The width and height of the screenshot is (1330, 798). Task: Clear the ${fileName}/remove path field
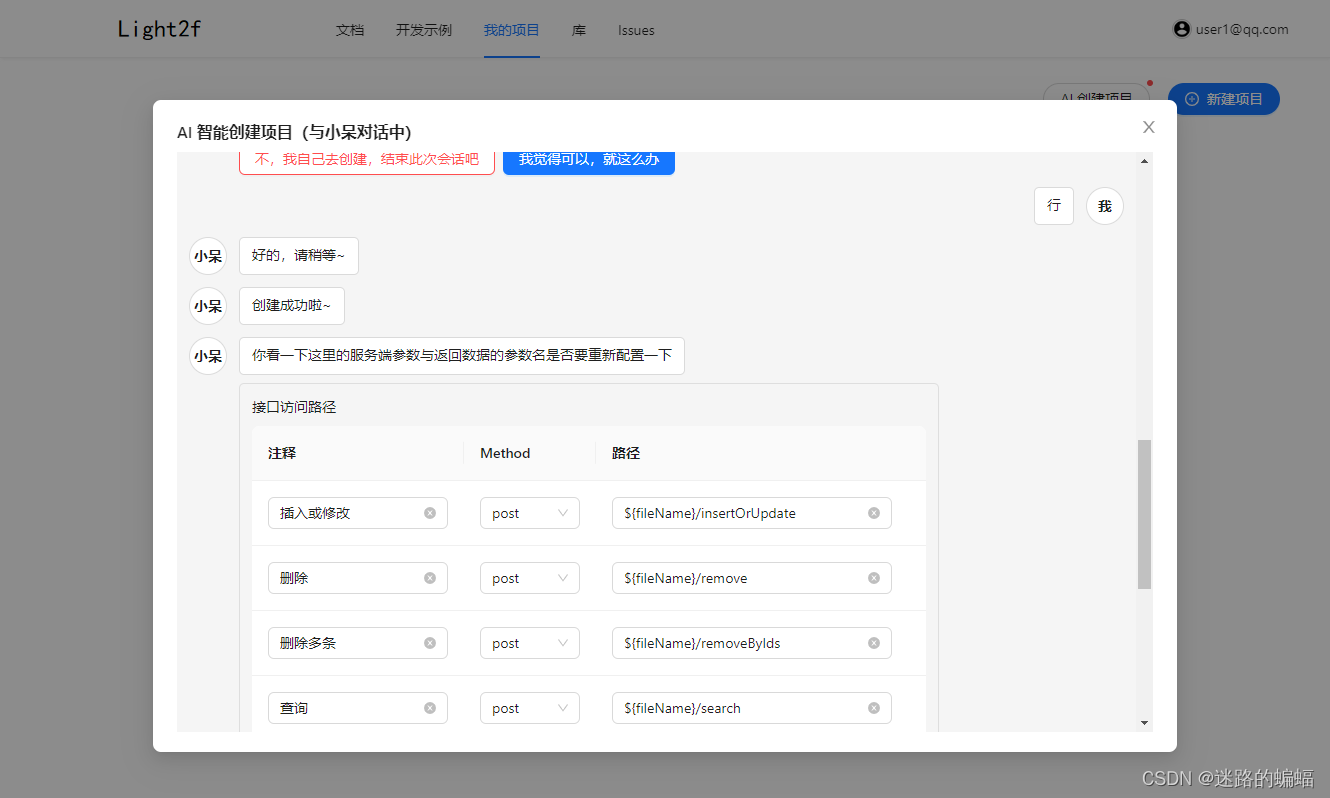pos(874,578)
